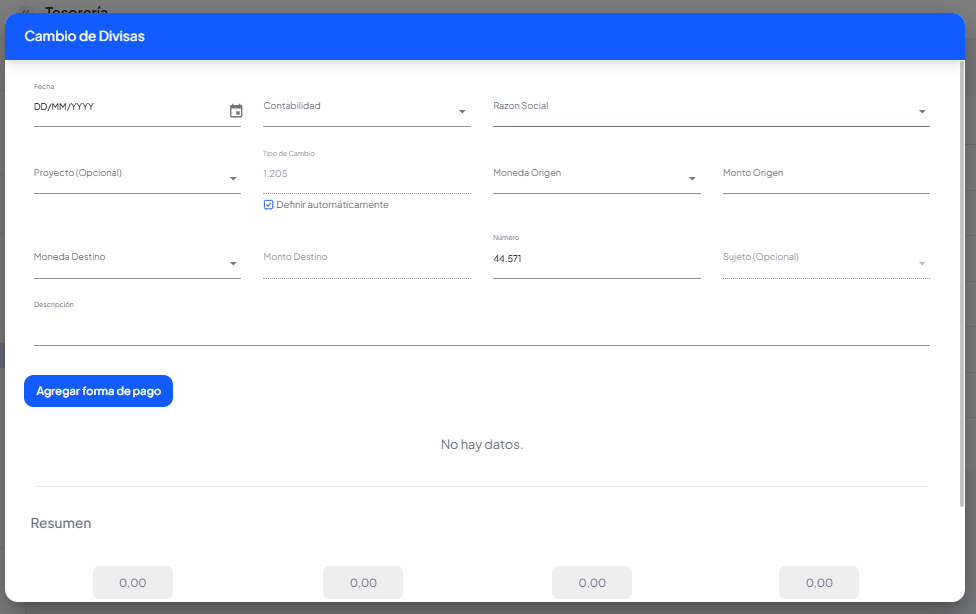This screenshot has height=614, width=976.
Task: Click the Descripción text field
Action: coord(480,328)
